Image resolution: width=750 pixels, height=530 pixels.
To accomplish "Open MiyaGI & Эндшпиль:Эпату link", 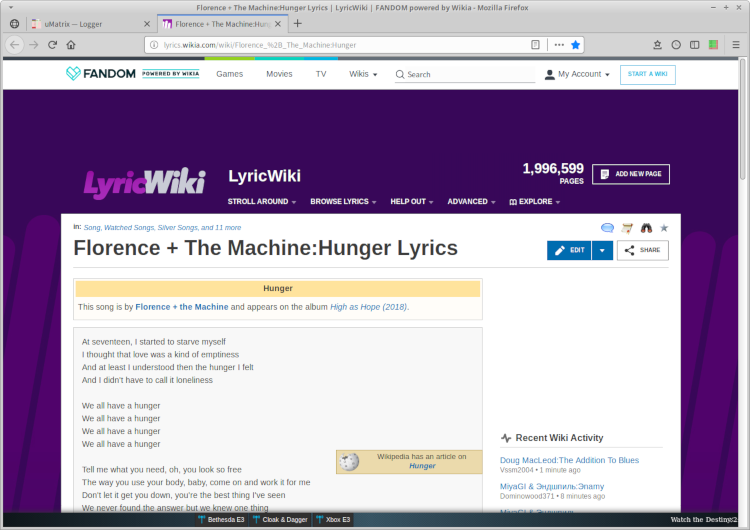I will coord(552,486).
